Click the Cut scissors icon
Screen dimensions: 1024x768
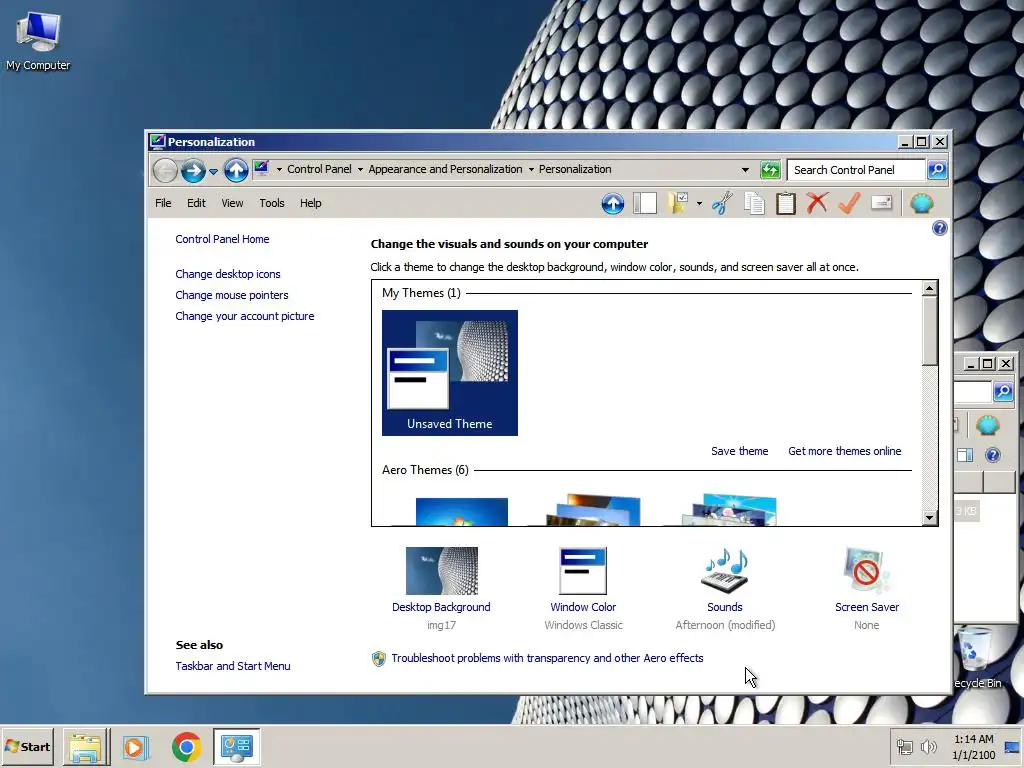(x=722, y=203)
